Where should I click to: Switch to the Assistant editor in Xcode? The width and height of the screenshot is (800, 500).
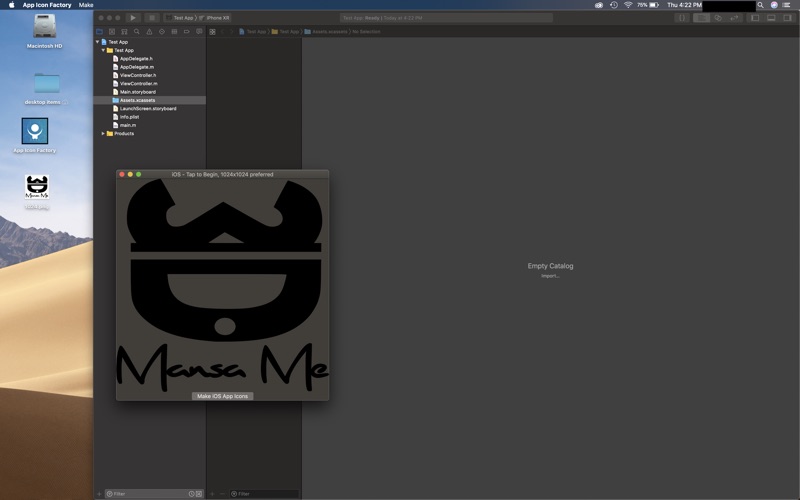click(x=718, y=18)
